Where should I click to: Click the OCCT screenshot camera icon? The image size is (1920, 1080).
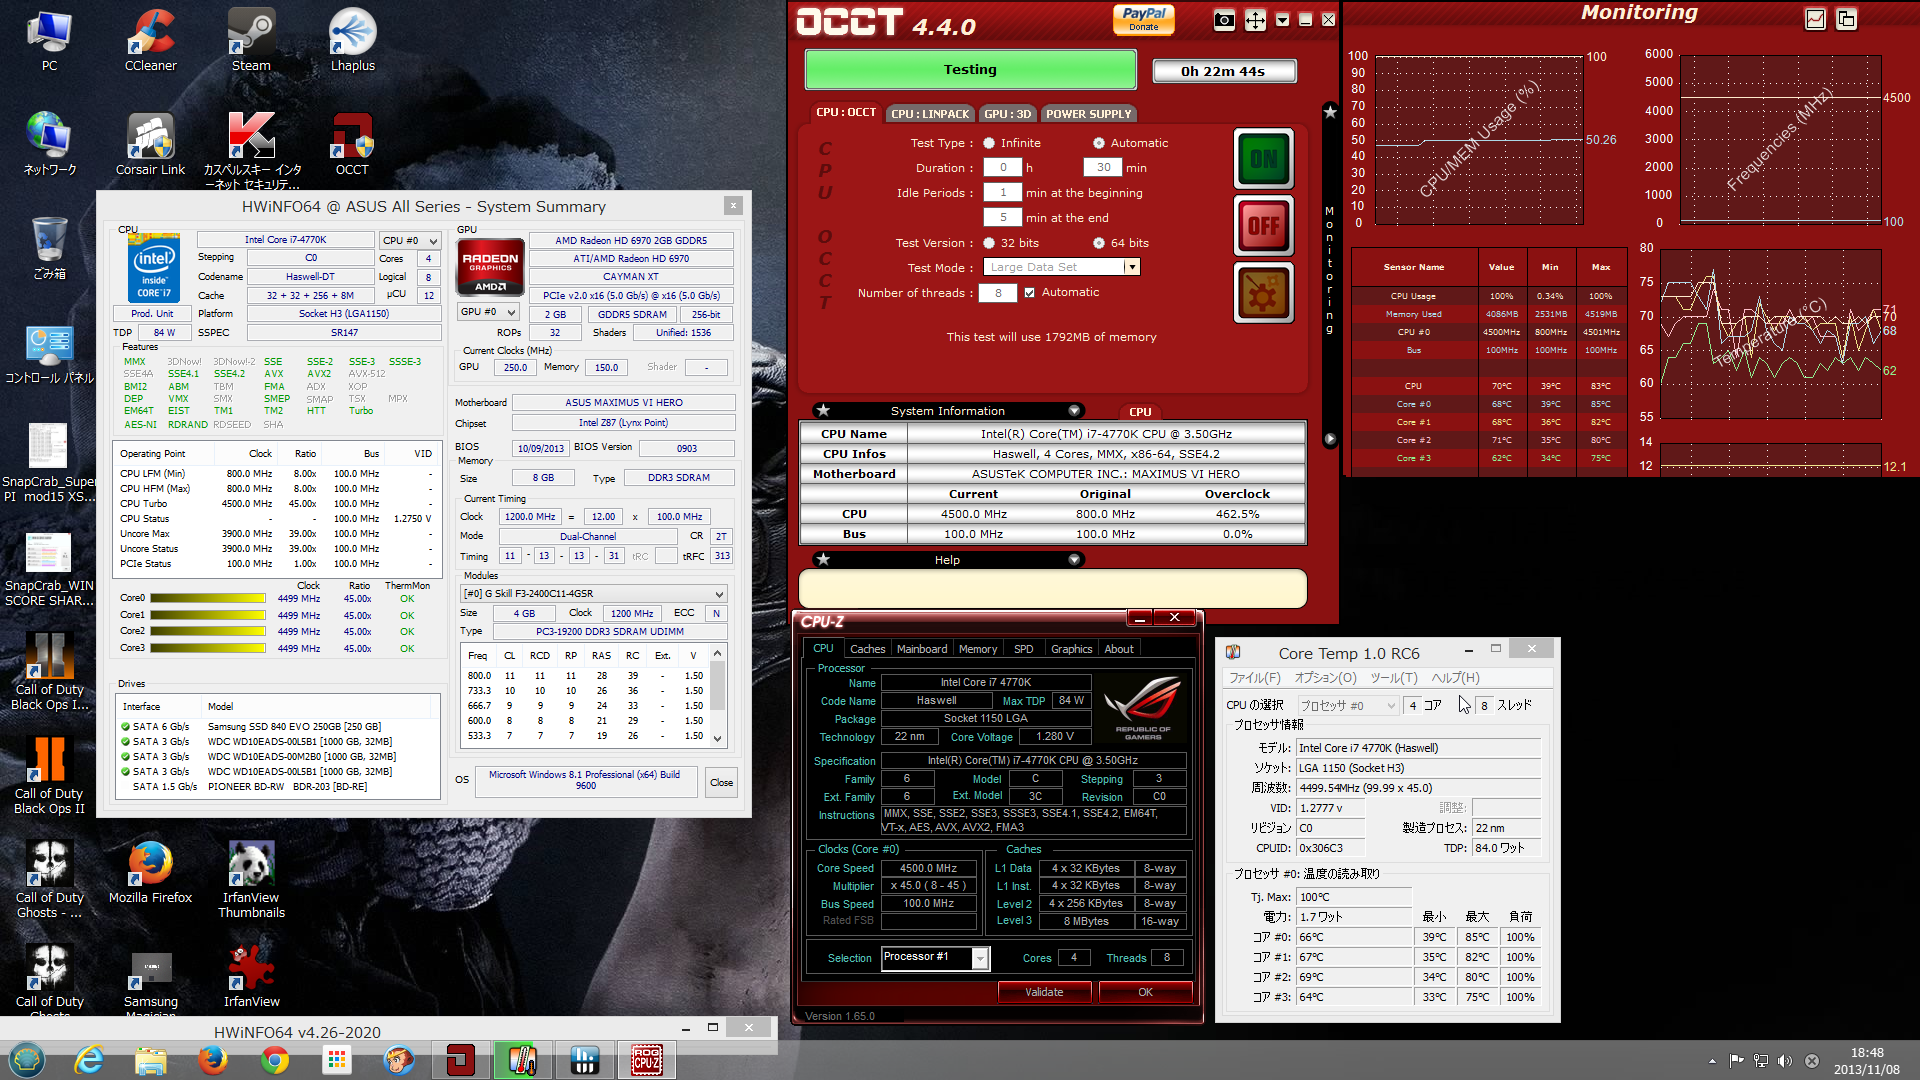click(1224, 20)
